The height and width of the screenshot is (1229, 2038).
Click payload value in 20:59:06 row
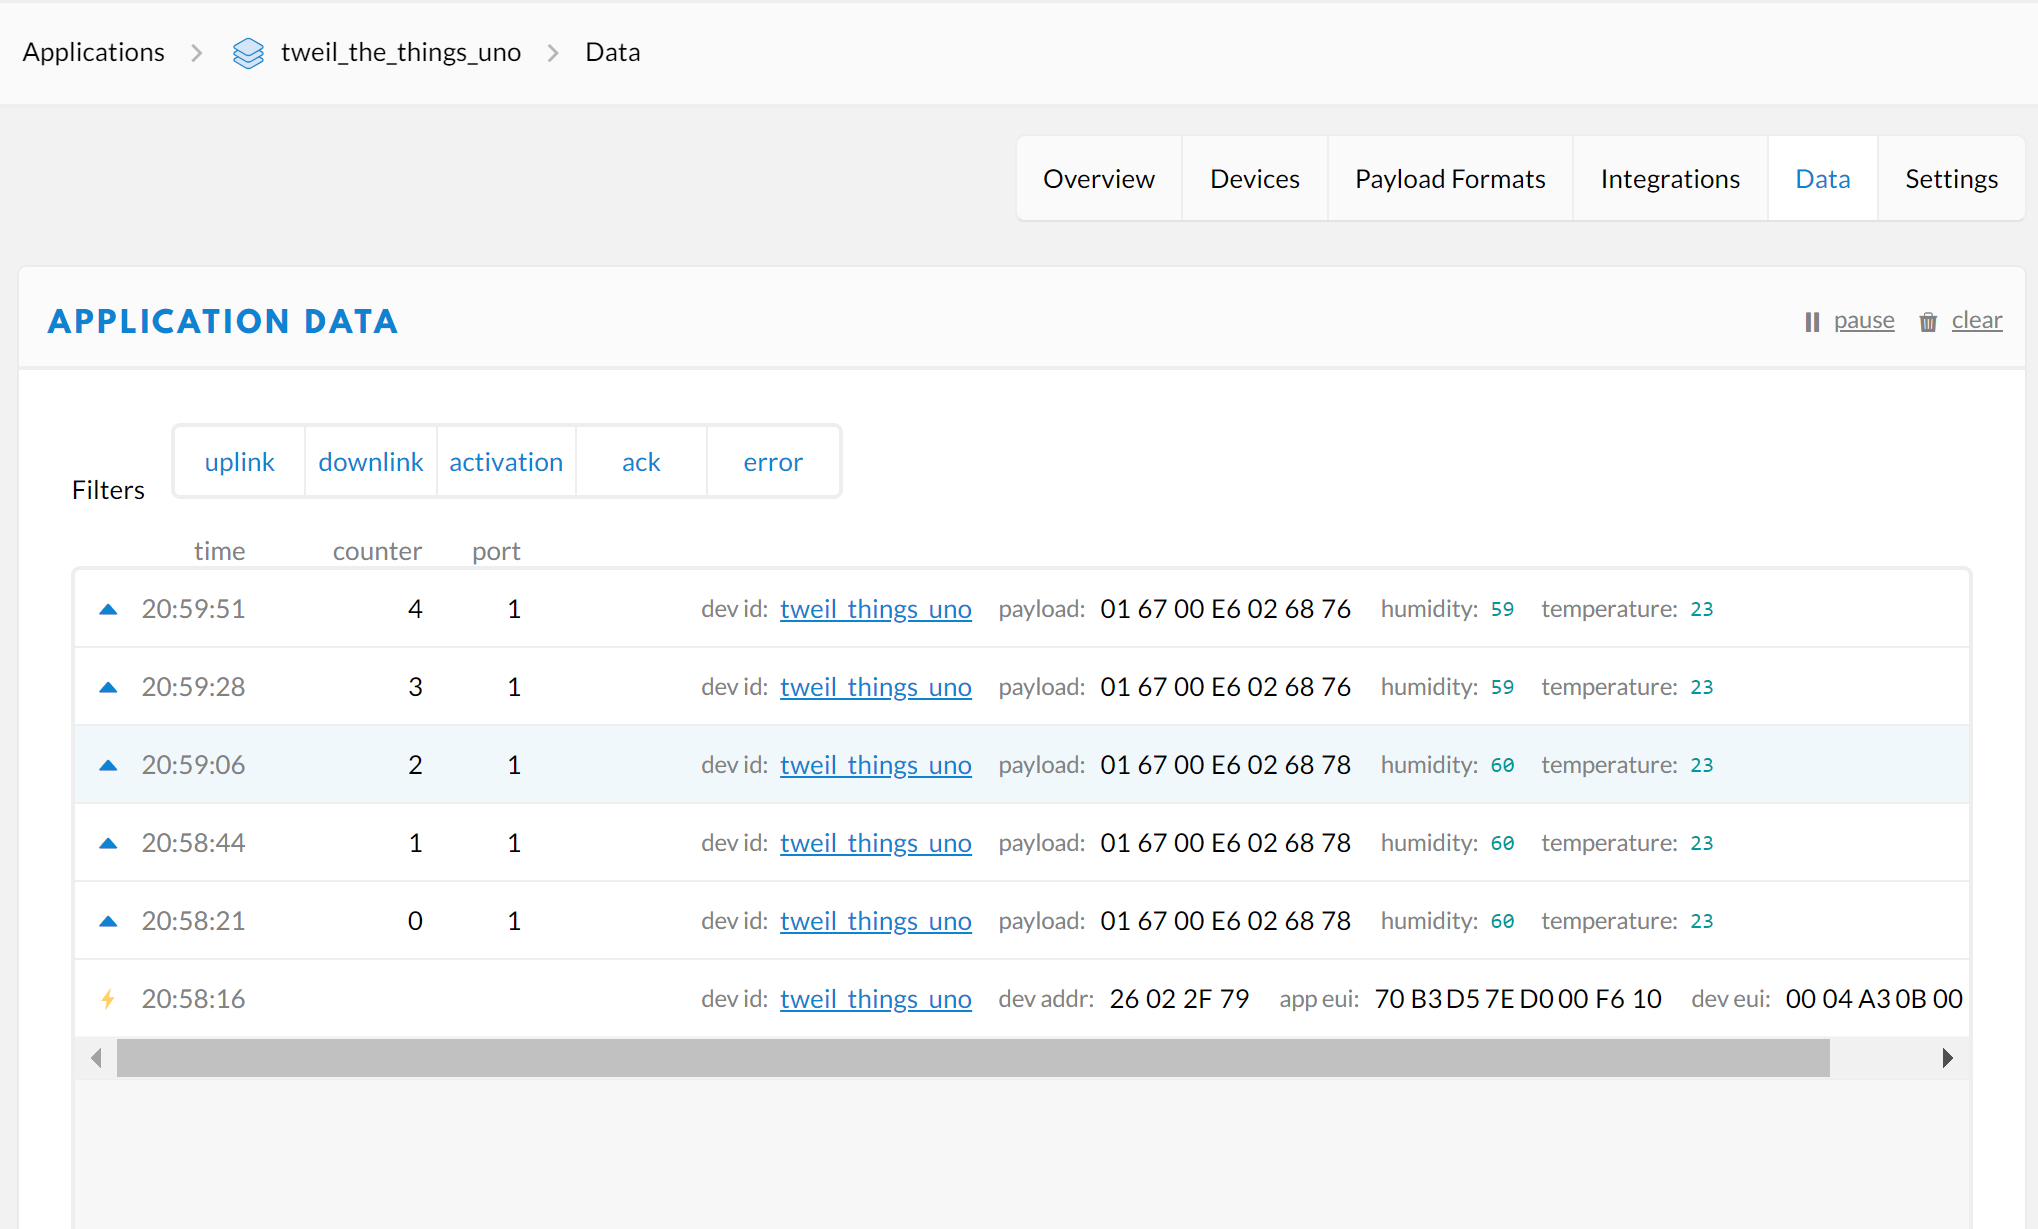click(1225, 765)
